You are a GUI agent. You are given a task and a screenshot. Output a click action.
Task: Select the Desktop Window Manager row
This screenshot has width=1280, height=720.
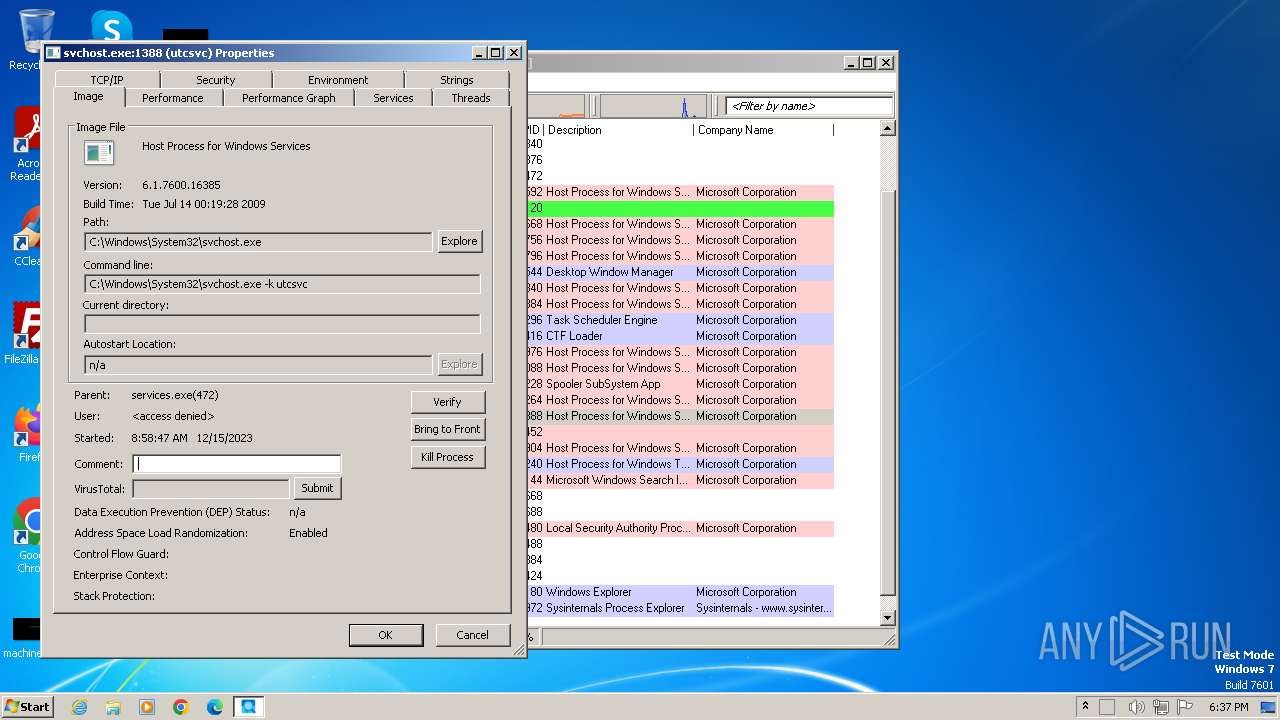pos(680,272)
